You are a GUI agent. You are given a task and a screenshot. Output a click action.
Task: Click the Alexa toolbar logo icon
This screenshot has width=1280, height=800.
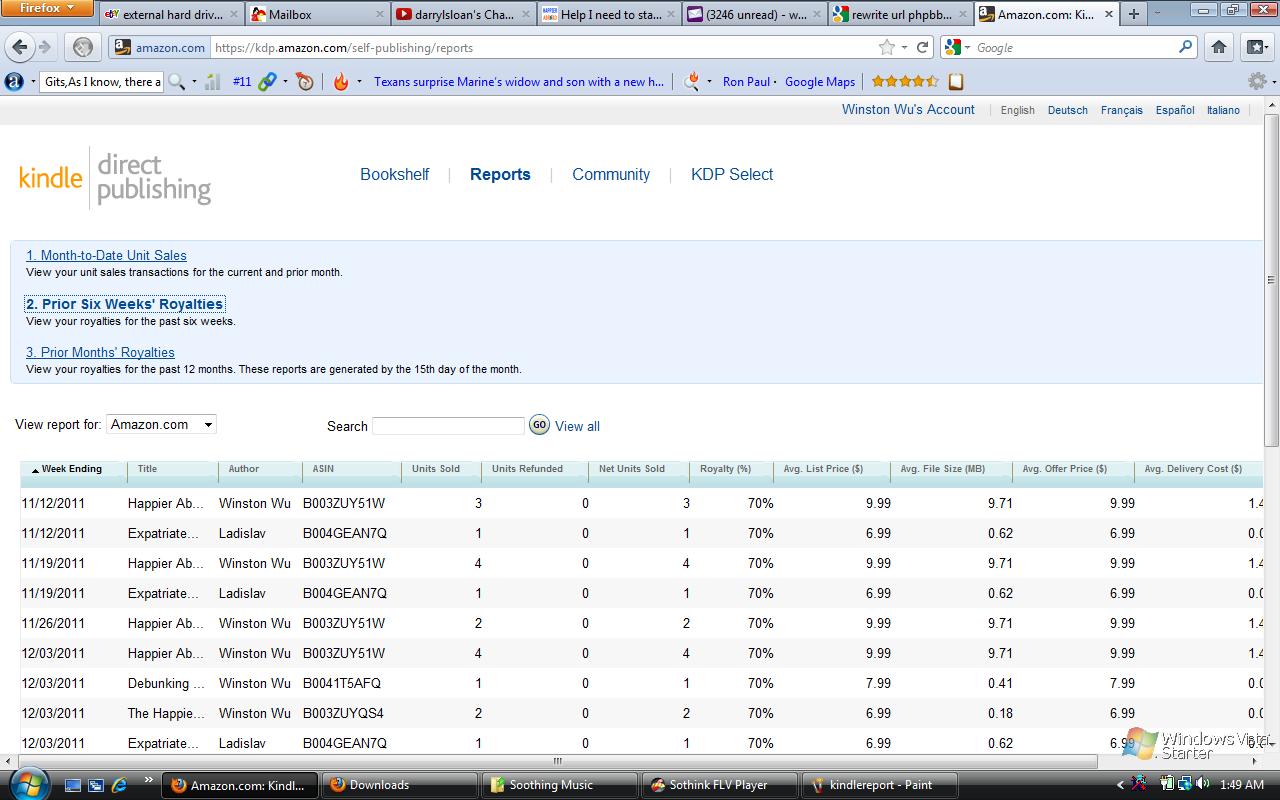[14, 82]
